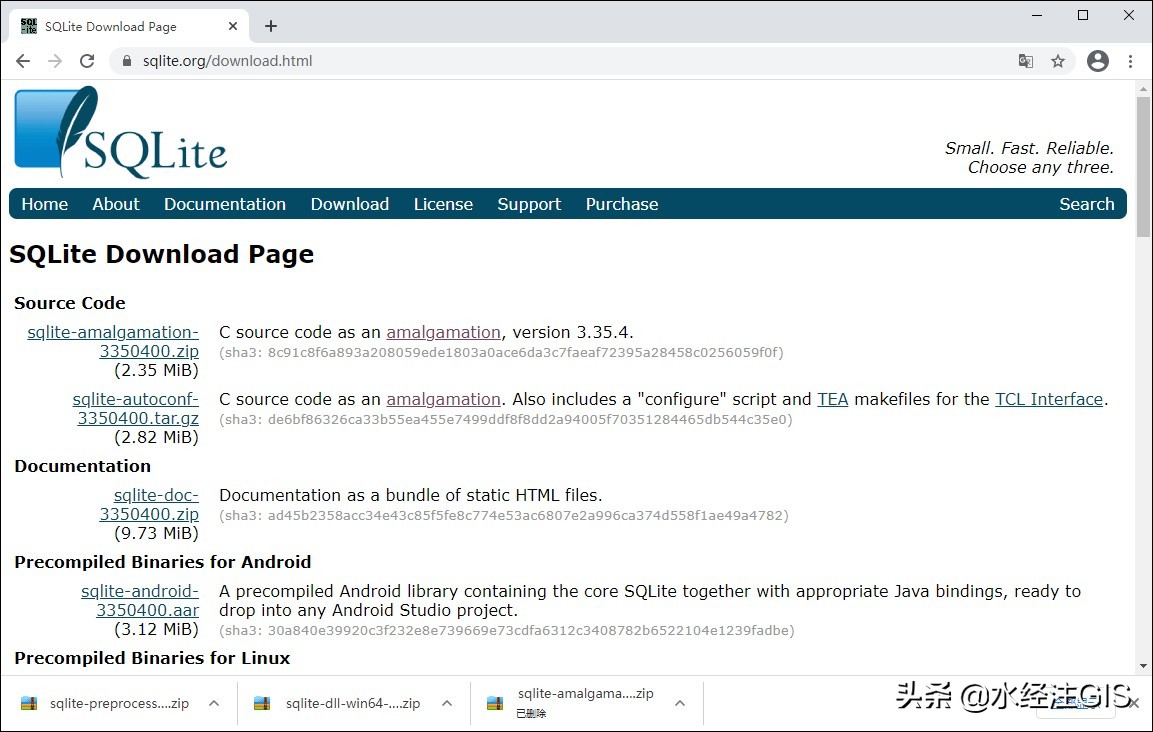
Task: Expand options for sqlite-dll-win64 download
Action: [x=447, y=703]
